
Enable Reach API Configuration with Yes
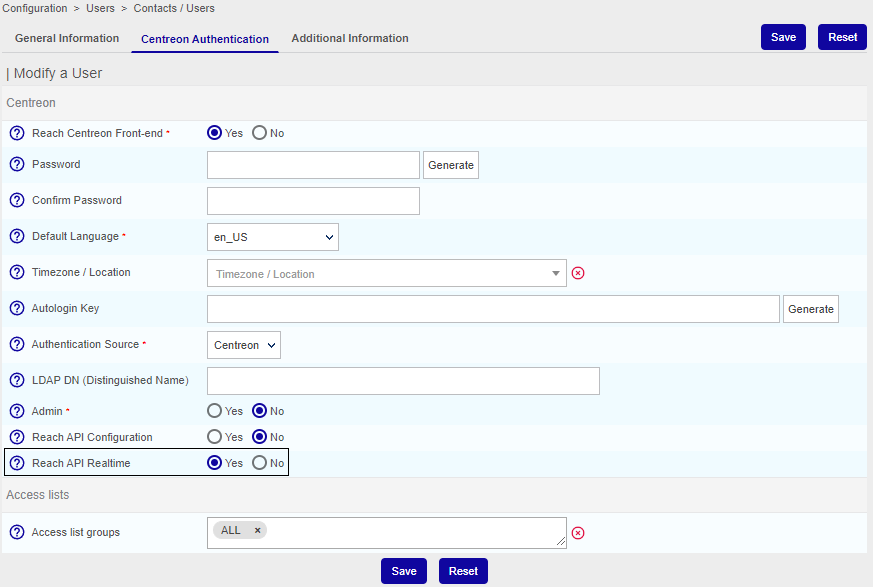214,437
